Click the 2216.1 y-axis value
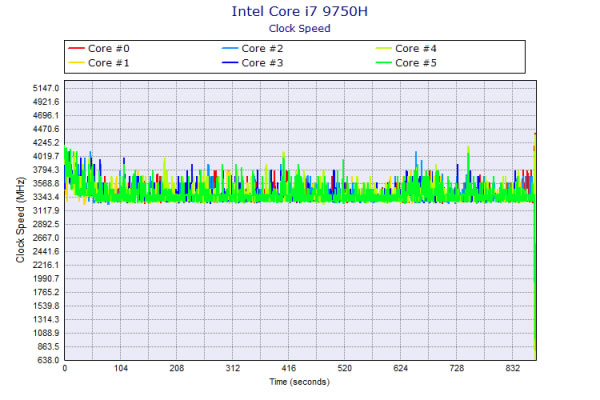 tap(46, 265)
